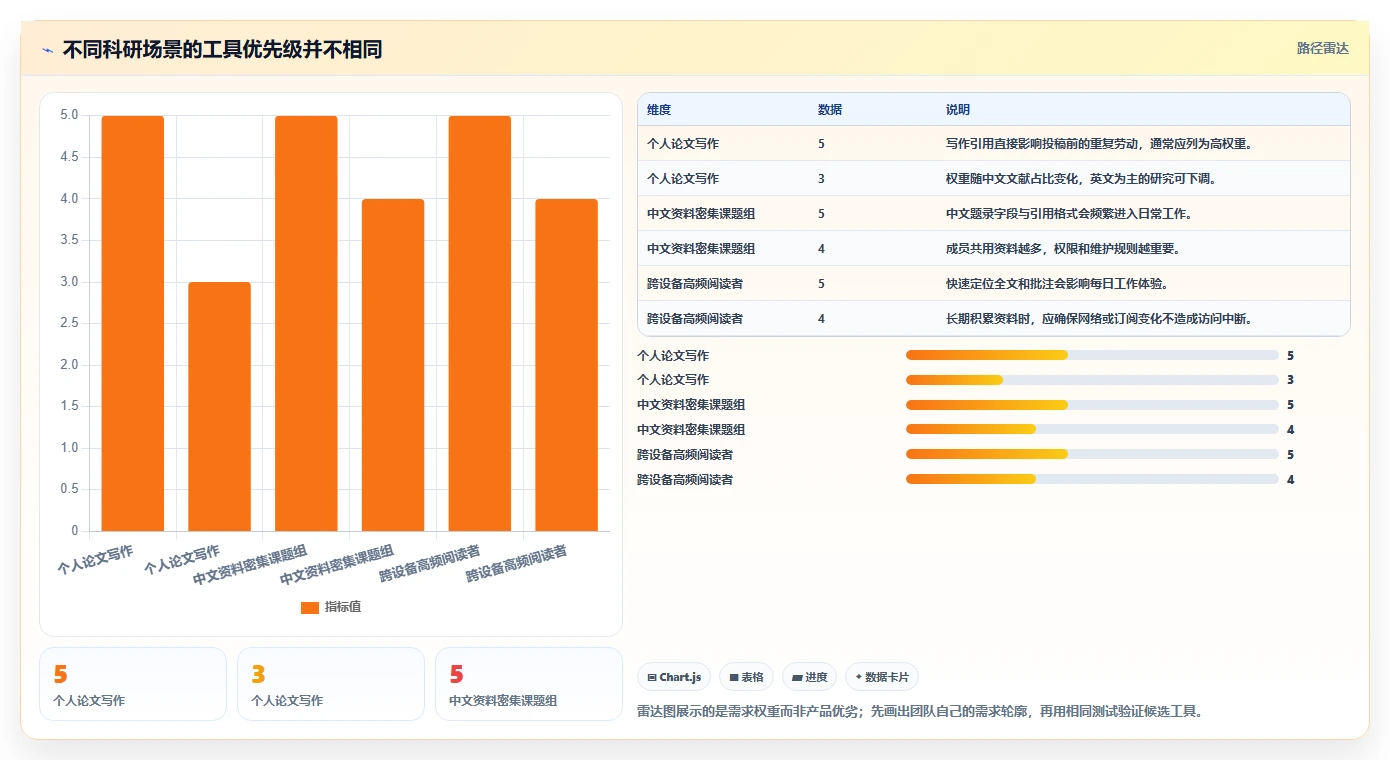Click the 1.5 y-axis label
Image resolution: width=1390 pixels, height=760 pixels.
[68, 406]
